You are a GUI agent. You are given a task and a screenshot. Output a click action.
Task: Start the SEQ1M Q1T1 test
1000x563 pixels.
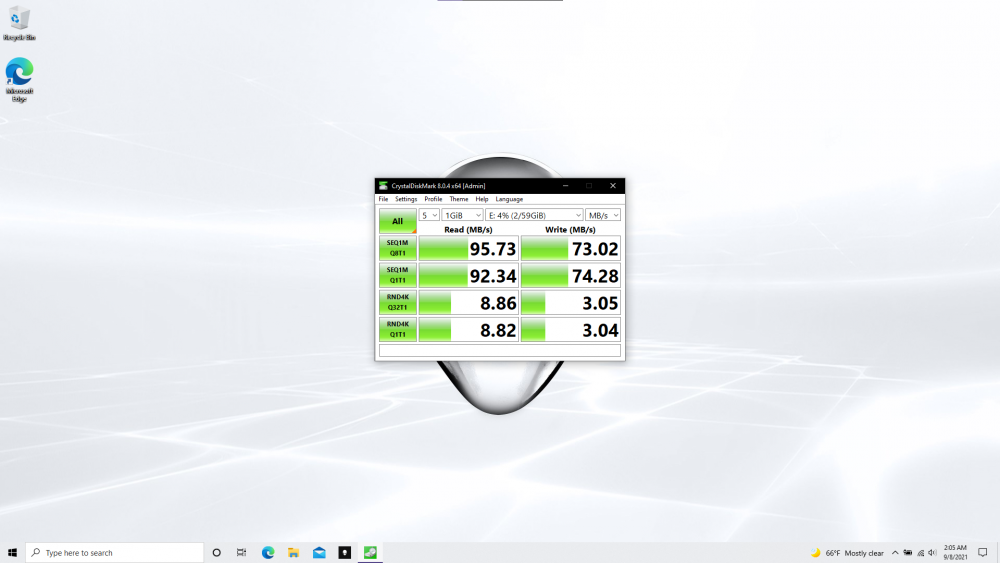(x=397, y=275)
